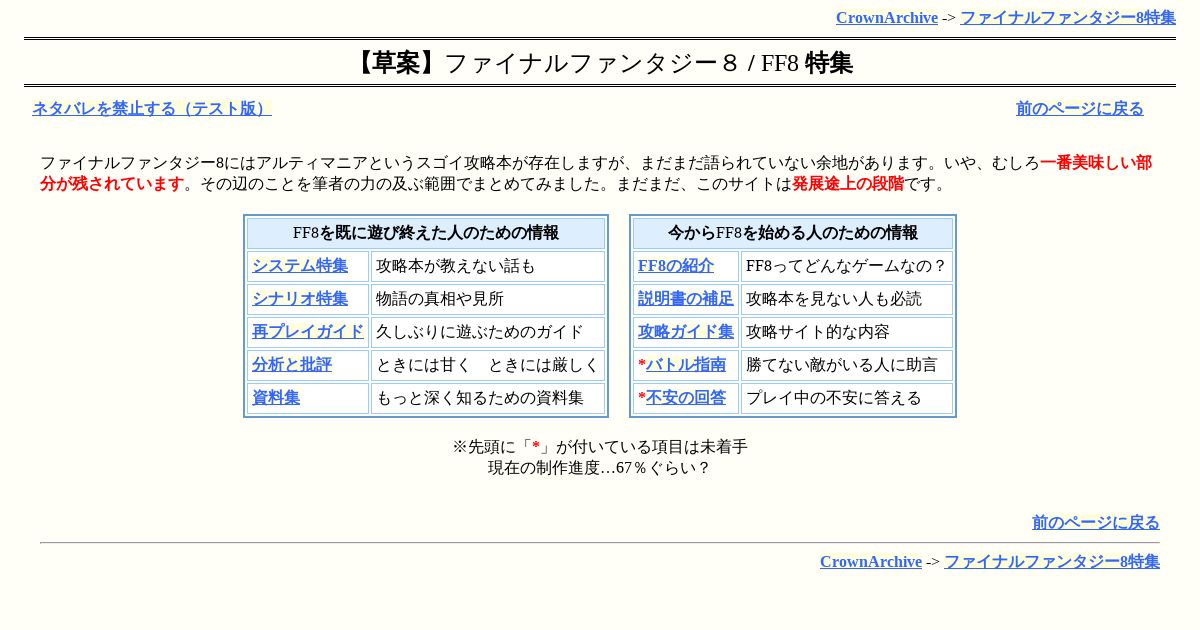Click red text 発展途上の段階
Screen dimensions: 1200x630
pyautogui.click(x=848, y=184)
